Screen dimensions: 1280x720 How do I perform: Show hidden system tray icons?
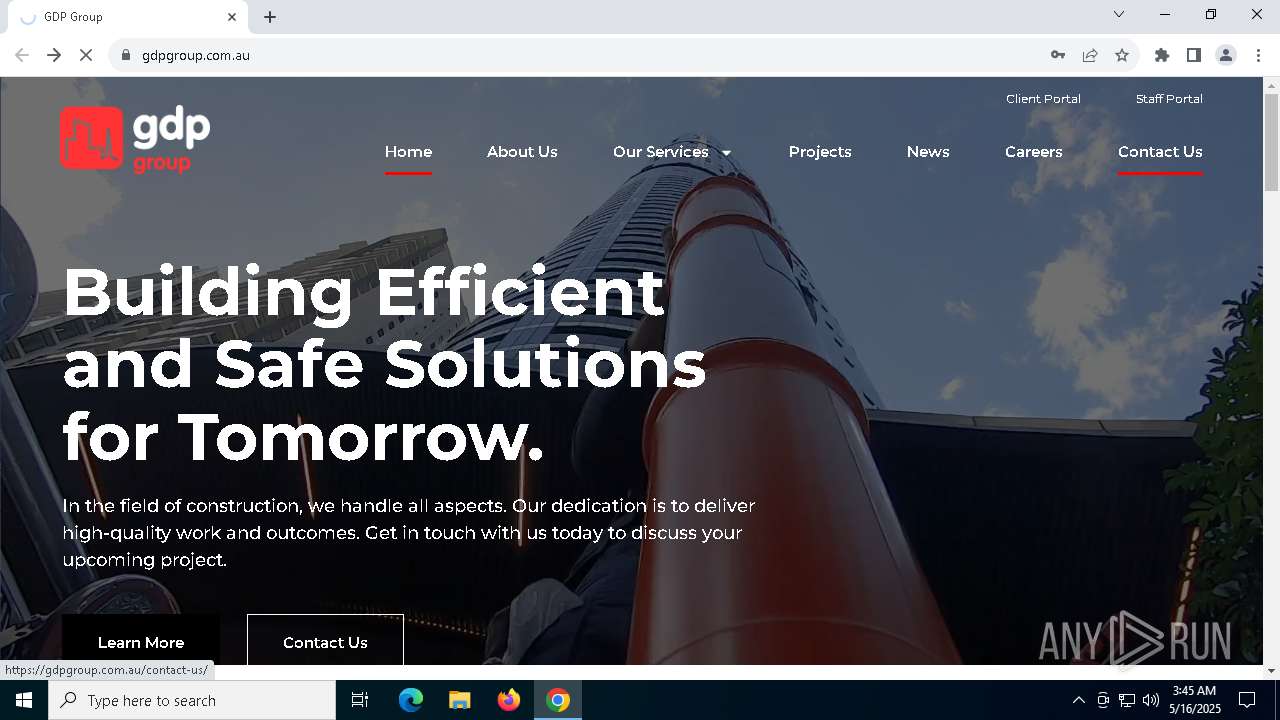pyautogui.click(x=1078, y=700)
